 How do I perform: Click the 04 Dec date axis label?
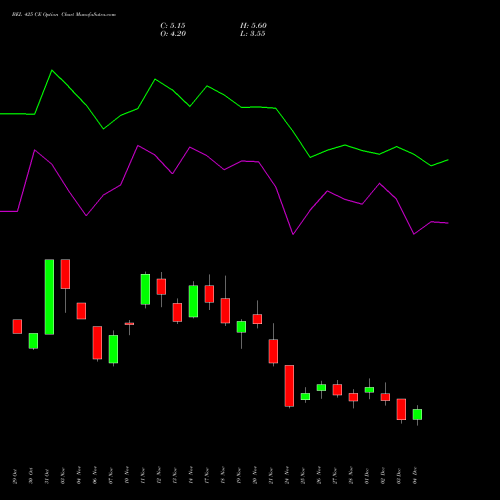tap(415, 476)
